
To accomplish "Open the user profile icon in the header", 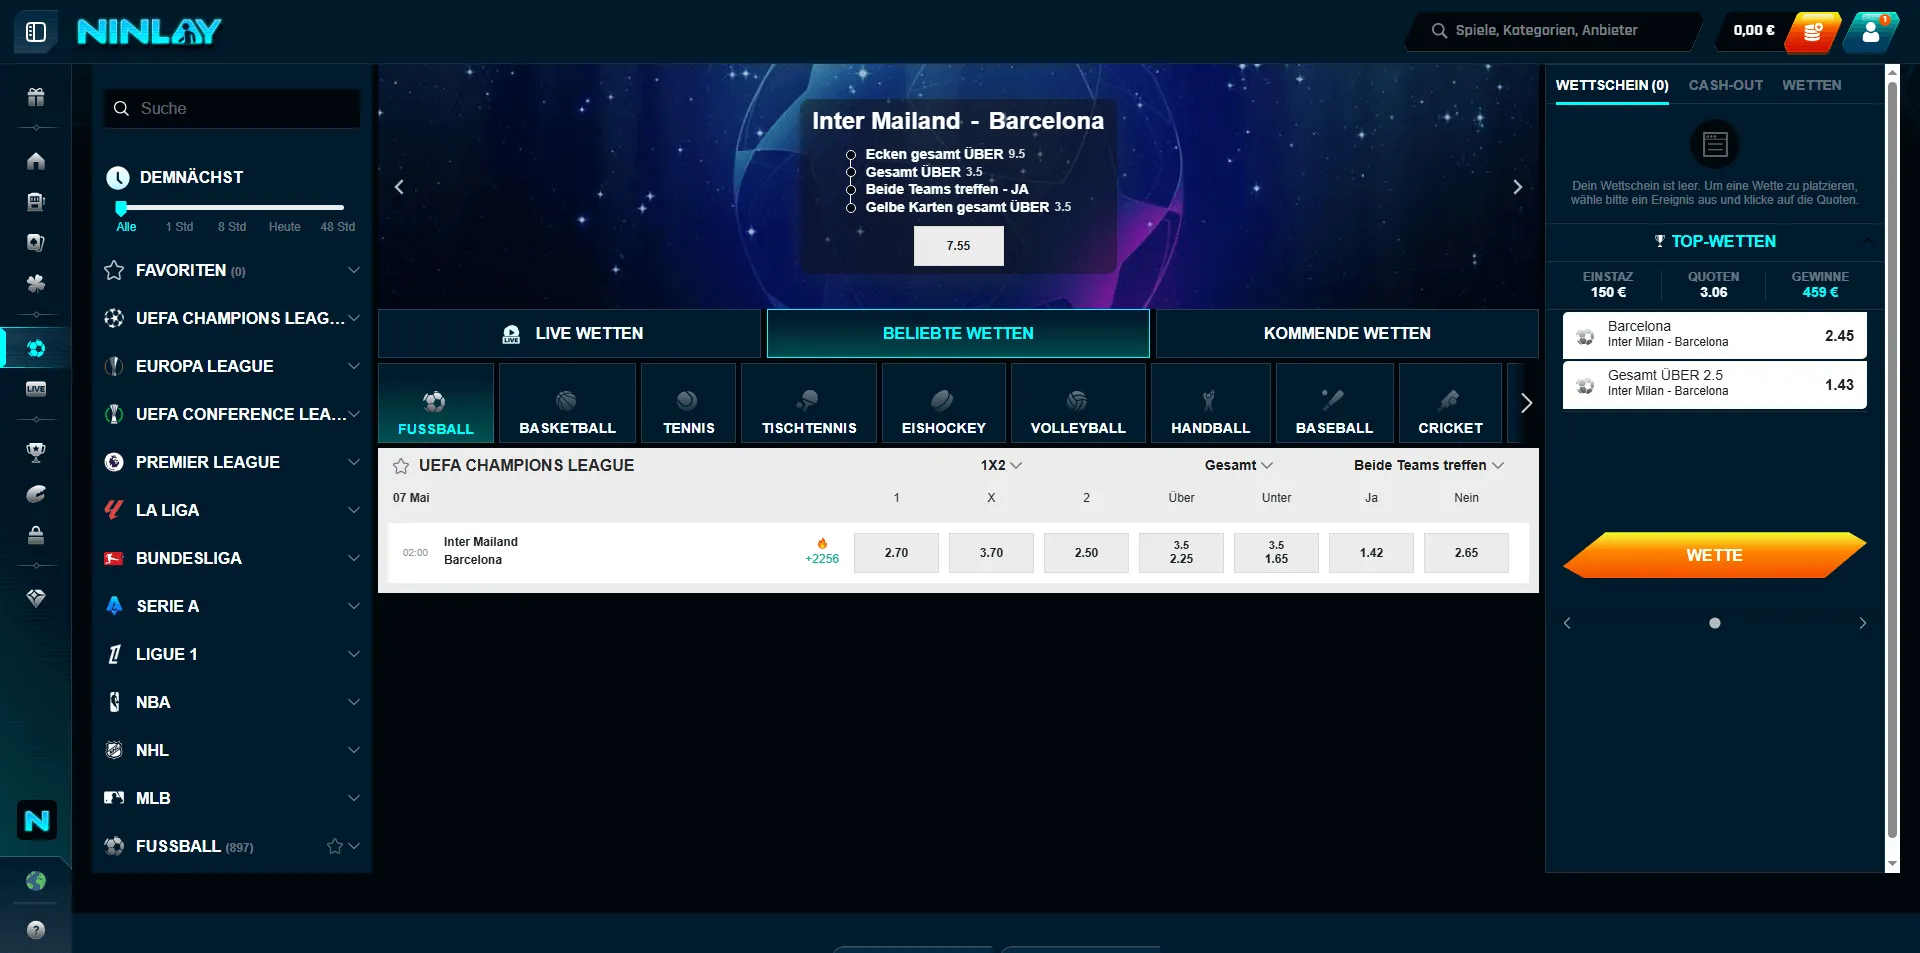I will coord(1870,32).
